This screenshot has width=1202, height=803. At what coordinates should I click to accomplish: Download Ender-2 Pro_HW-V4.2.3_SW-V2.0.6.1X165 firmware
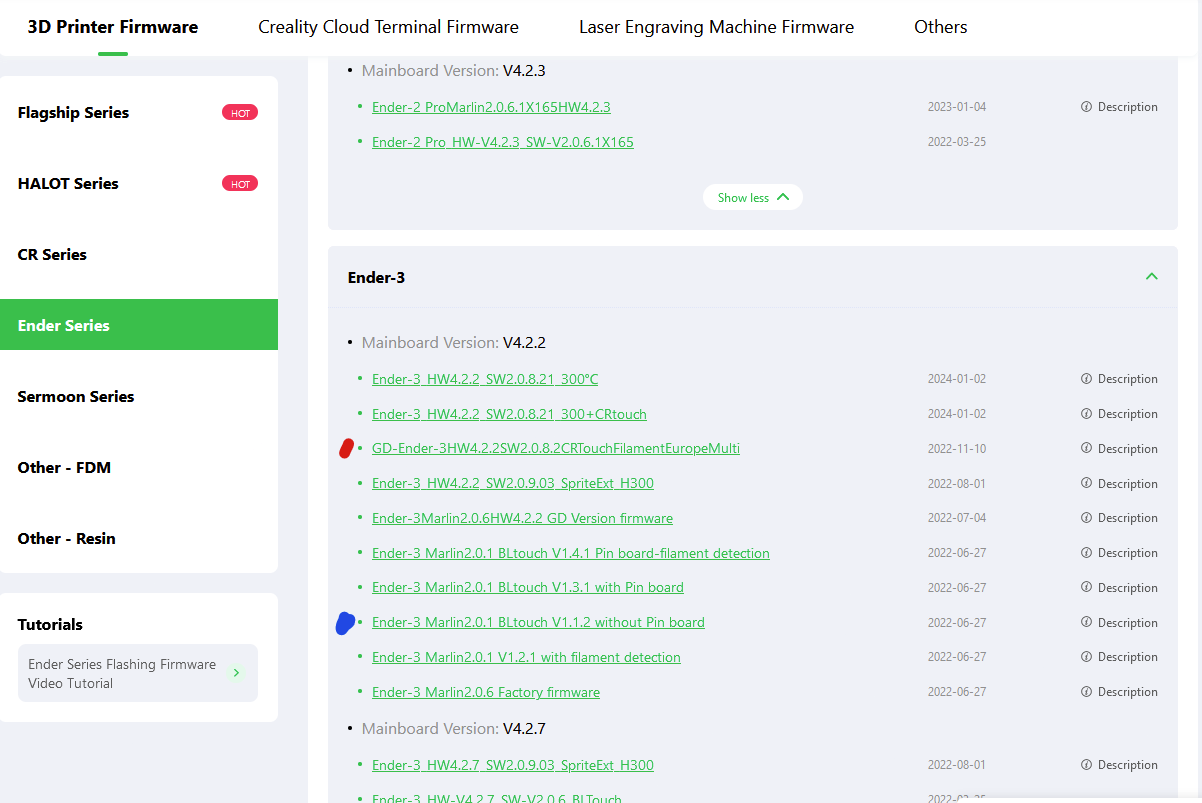pos(503,142)
